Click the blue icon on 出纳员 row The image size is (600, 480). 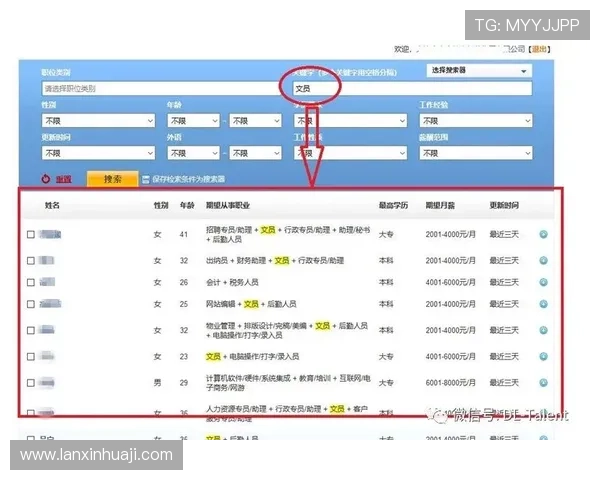click(543, 260)
